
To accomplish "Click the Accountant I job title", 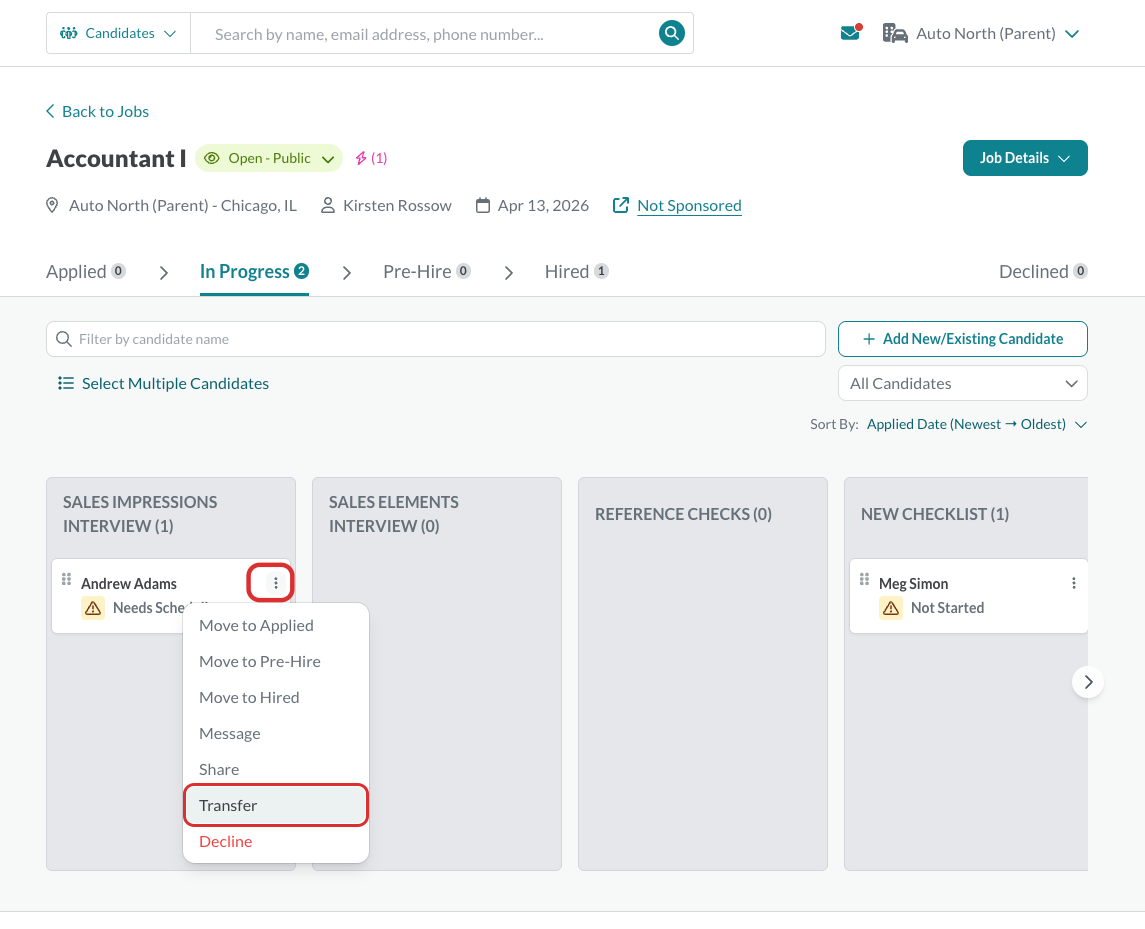I will [x=116, y=158].
